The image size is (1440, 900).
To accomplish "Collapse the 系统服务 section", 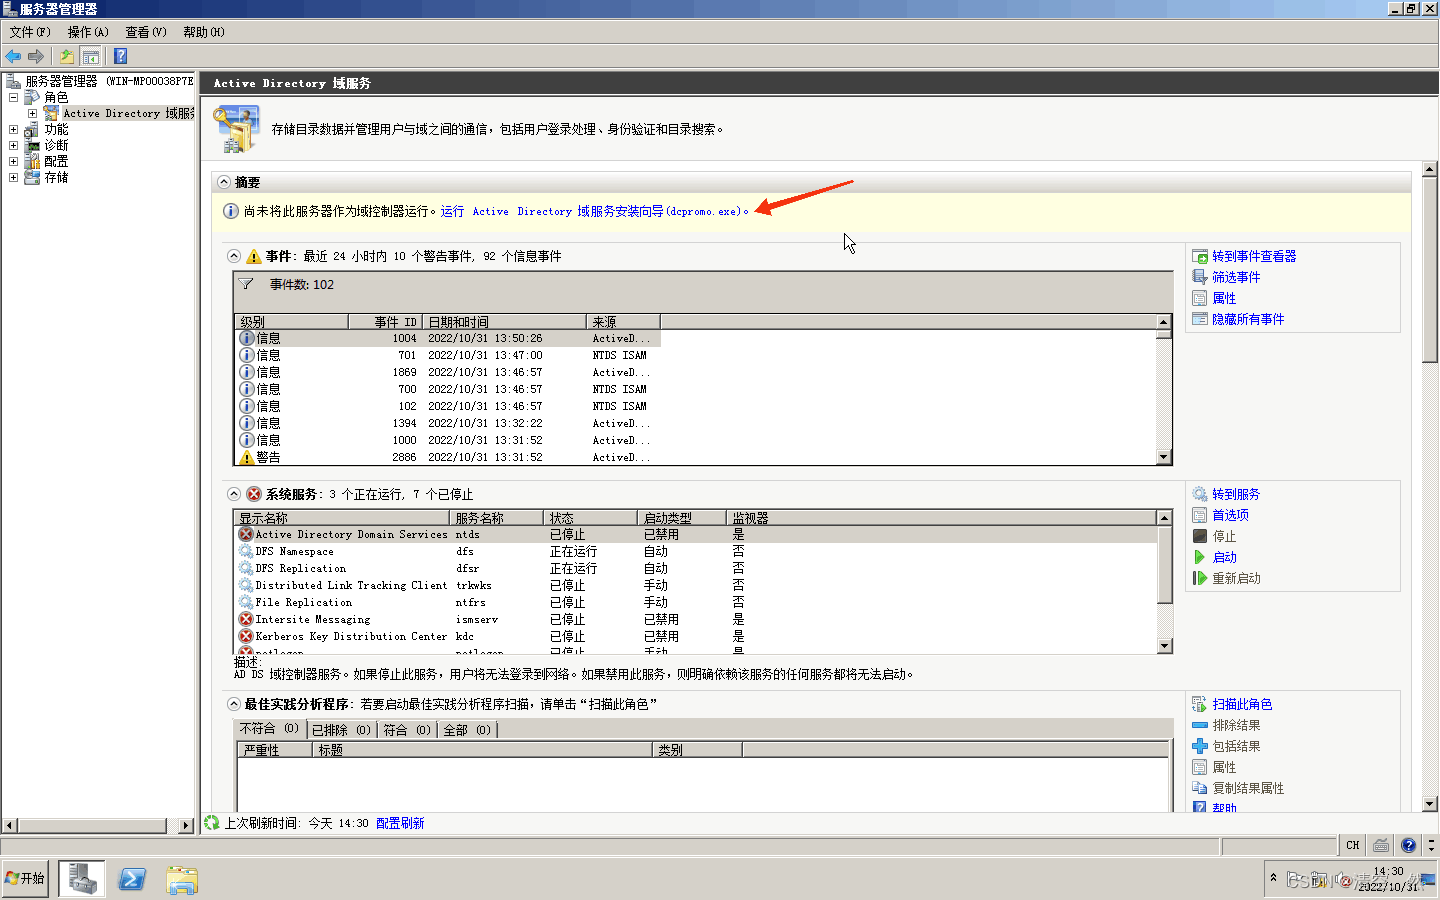I will 234,494.
